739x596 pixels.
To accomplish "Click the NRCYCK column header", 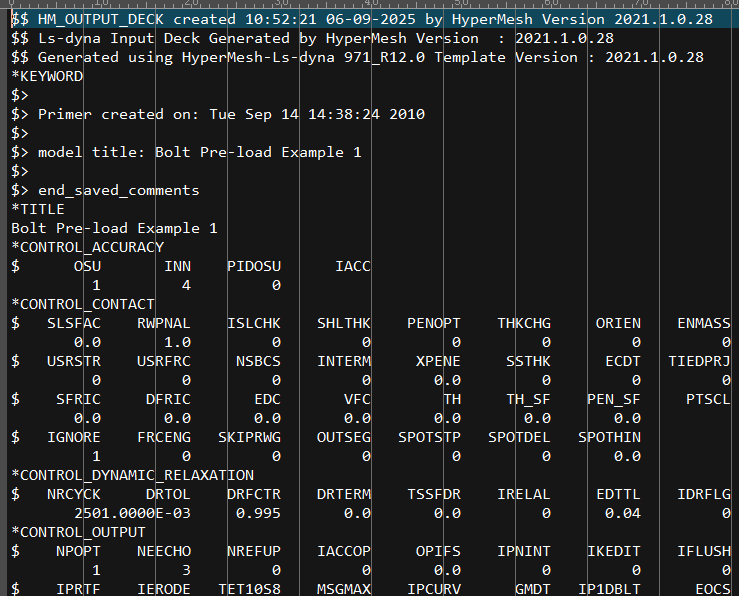I will [x=74, y=494].
